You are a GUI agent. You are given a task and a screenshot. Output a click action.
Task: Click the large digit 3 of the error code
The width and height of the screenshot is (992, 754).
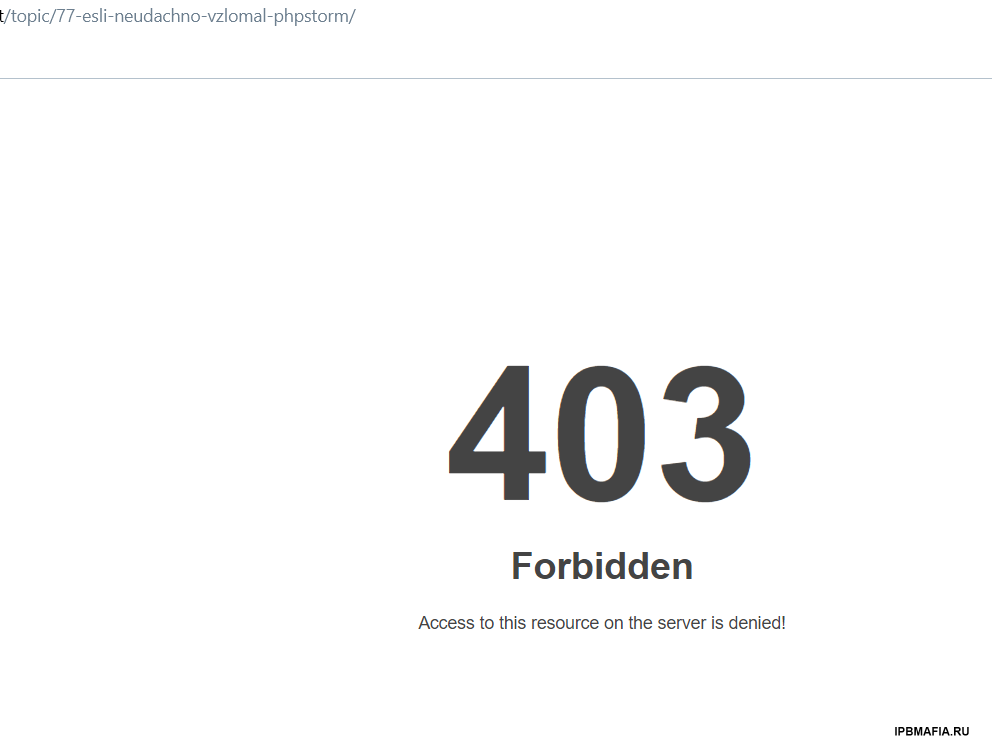click(706, 433)
